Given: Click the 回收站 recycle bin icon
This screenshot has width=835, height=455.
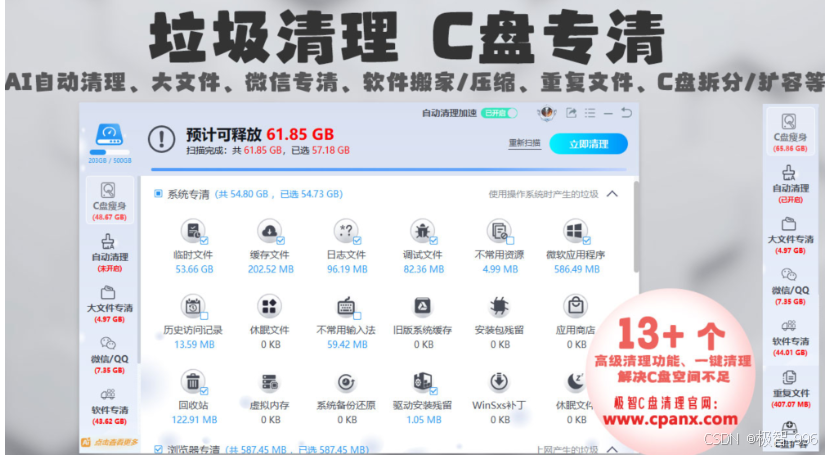Looking at the screenshot, I should point(193,382).
